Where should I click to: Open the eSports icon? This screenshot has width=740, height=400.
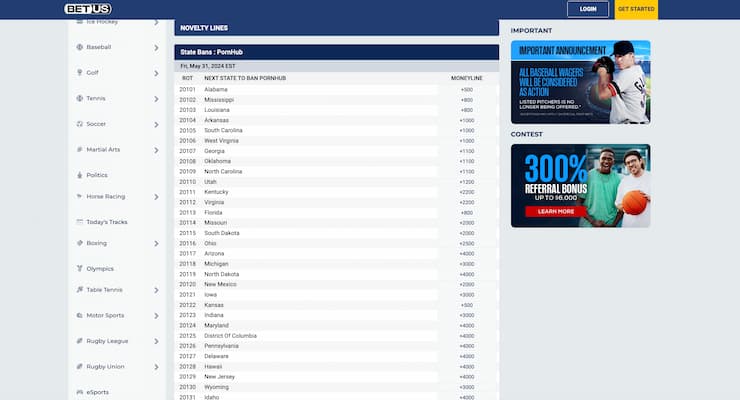pos(79,392)
